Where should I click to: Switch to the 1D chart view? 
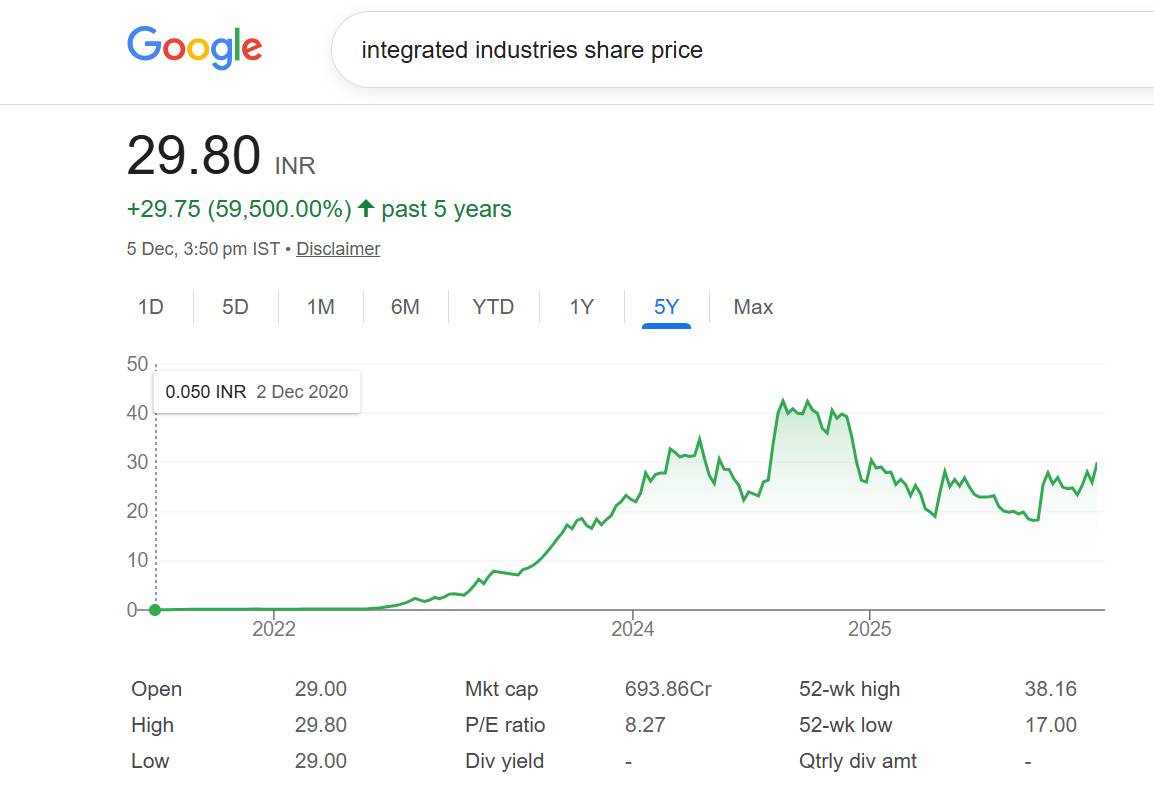point(151,307)
